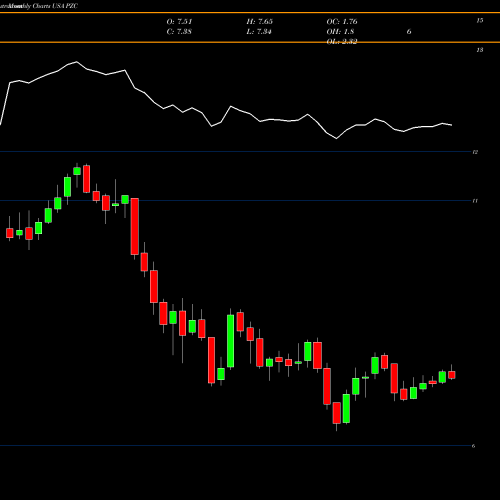Select the 'C: 7.38' close value

[179, 32]
